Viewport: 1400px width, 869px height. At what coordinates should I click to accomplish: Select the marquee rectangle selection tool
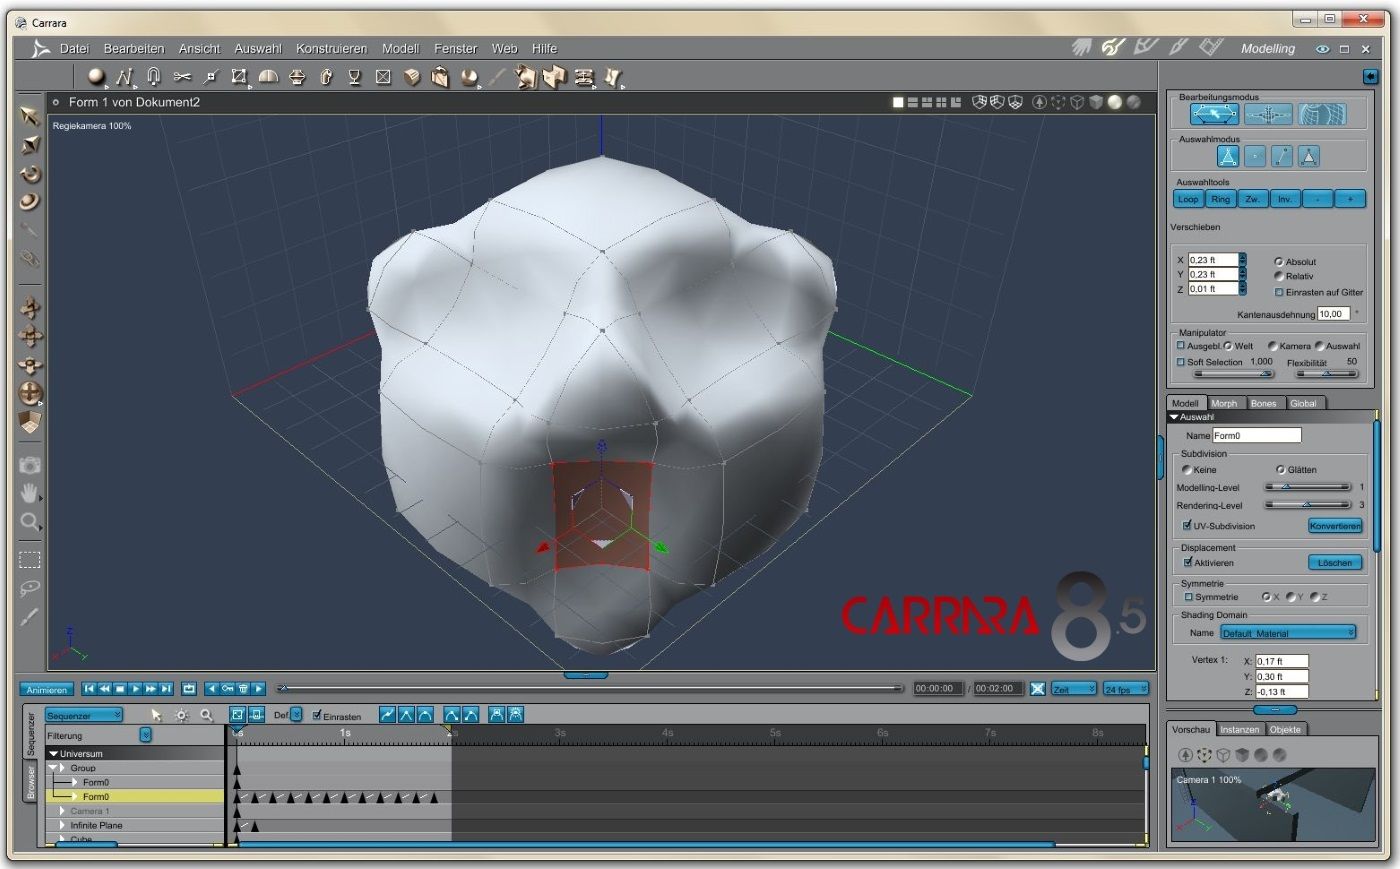pyautogui.click(x=30, y=560)
